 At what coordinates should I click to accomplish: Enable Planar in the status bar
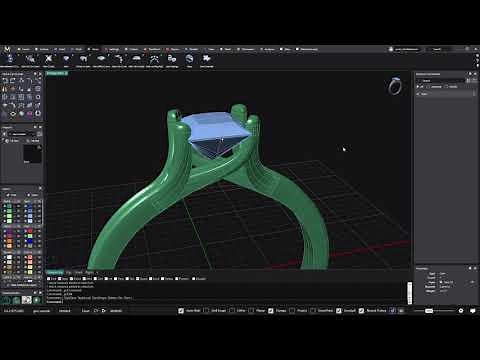coord(252,310)
